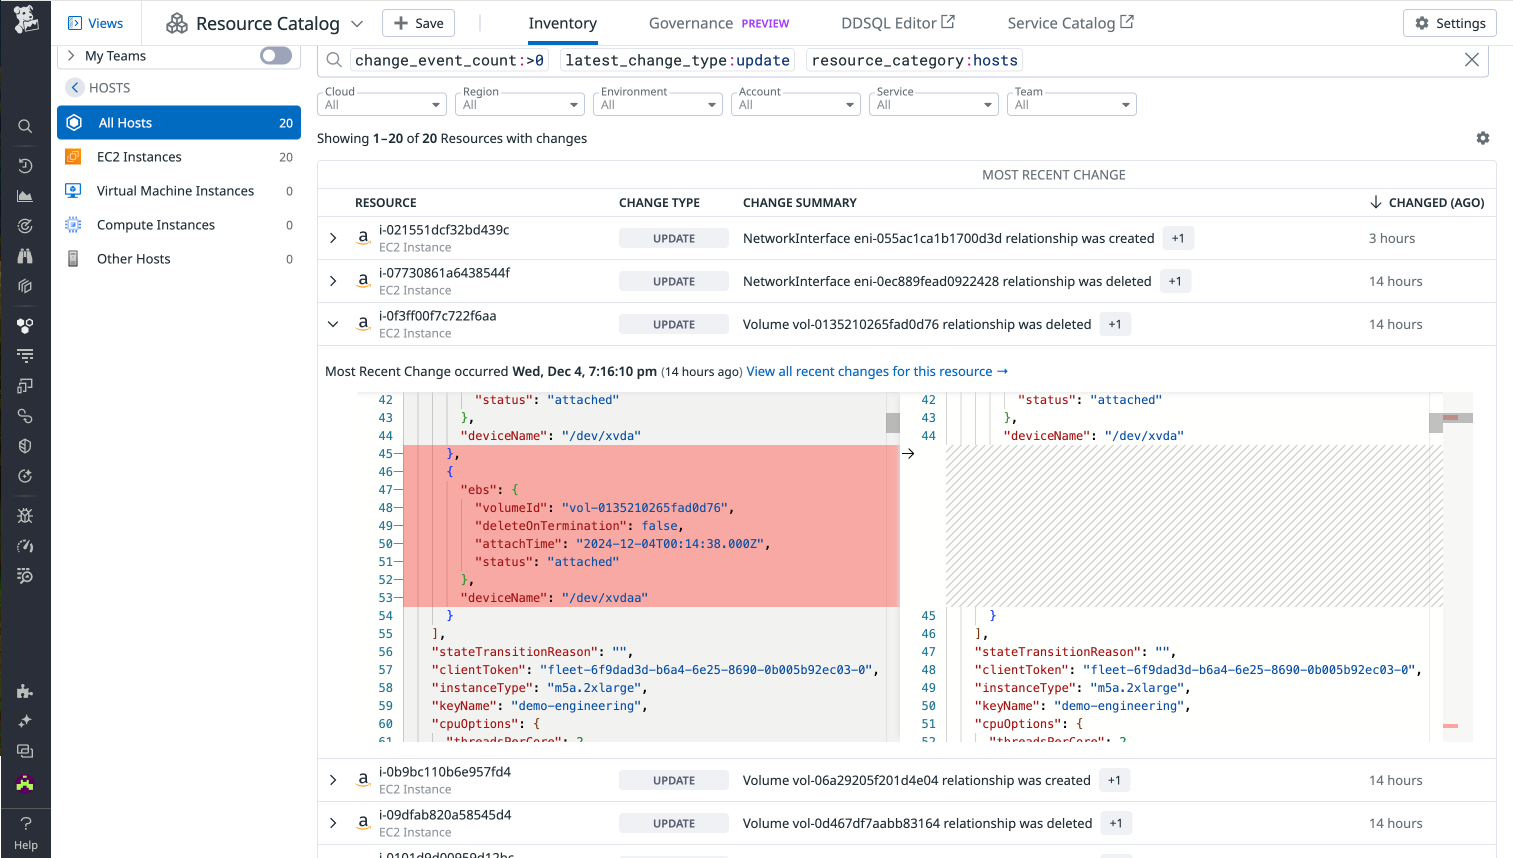This screenshot has width=1513, height=858.
Task: Expand the i-021551dcf32bd439c resource row
Action: tap(333, 238)
